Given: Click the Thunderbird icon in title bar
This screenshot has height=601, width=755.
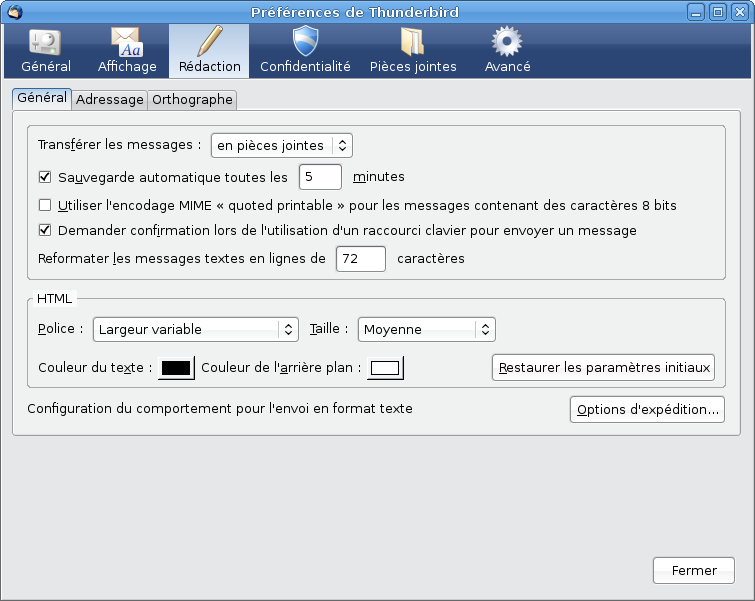Looking at the screenshot, I should pos(15,12).
